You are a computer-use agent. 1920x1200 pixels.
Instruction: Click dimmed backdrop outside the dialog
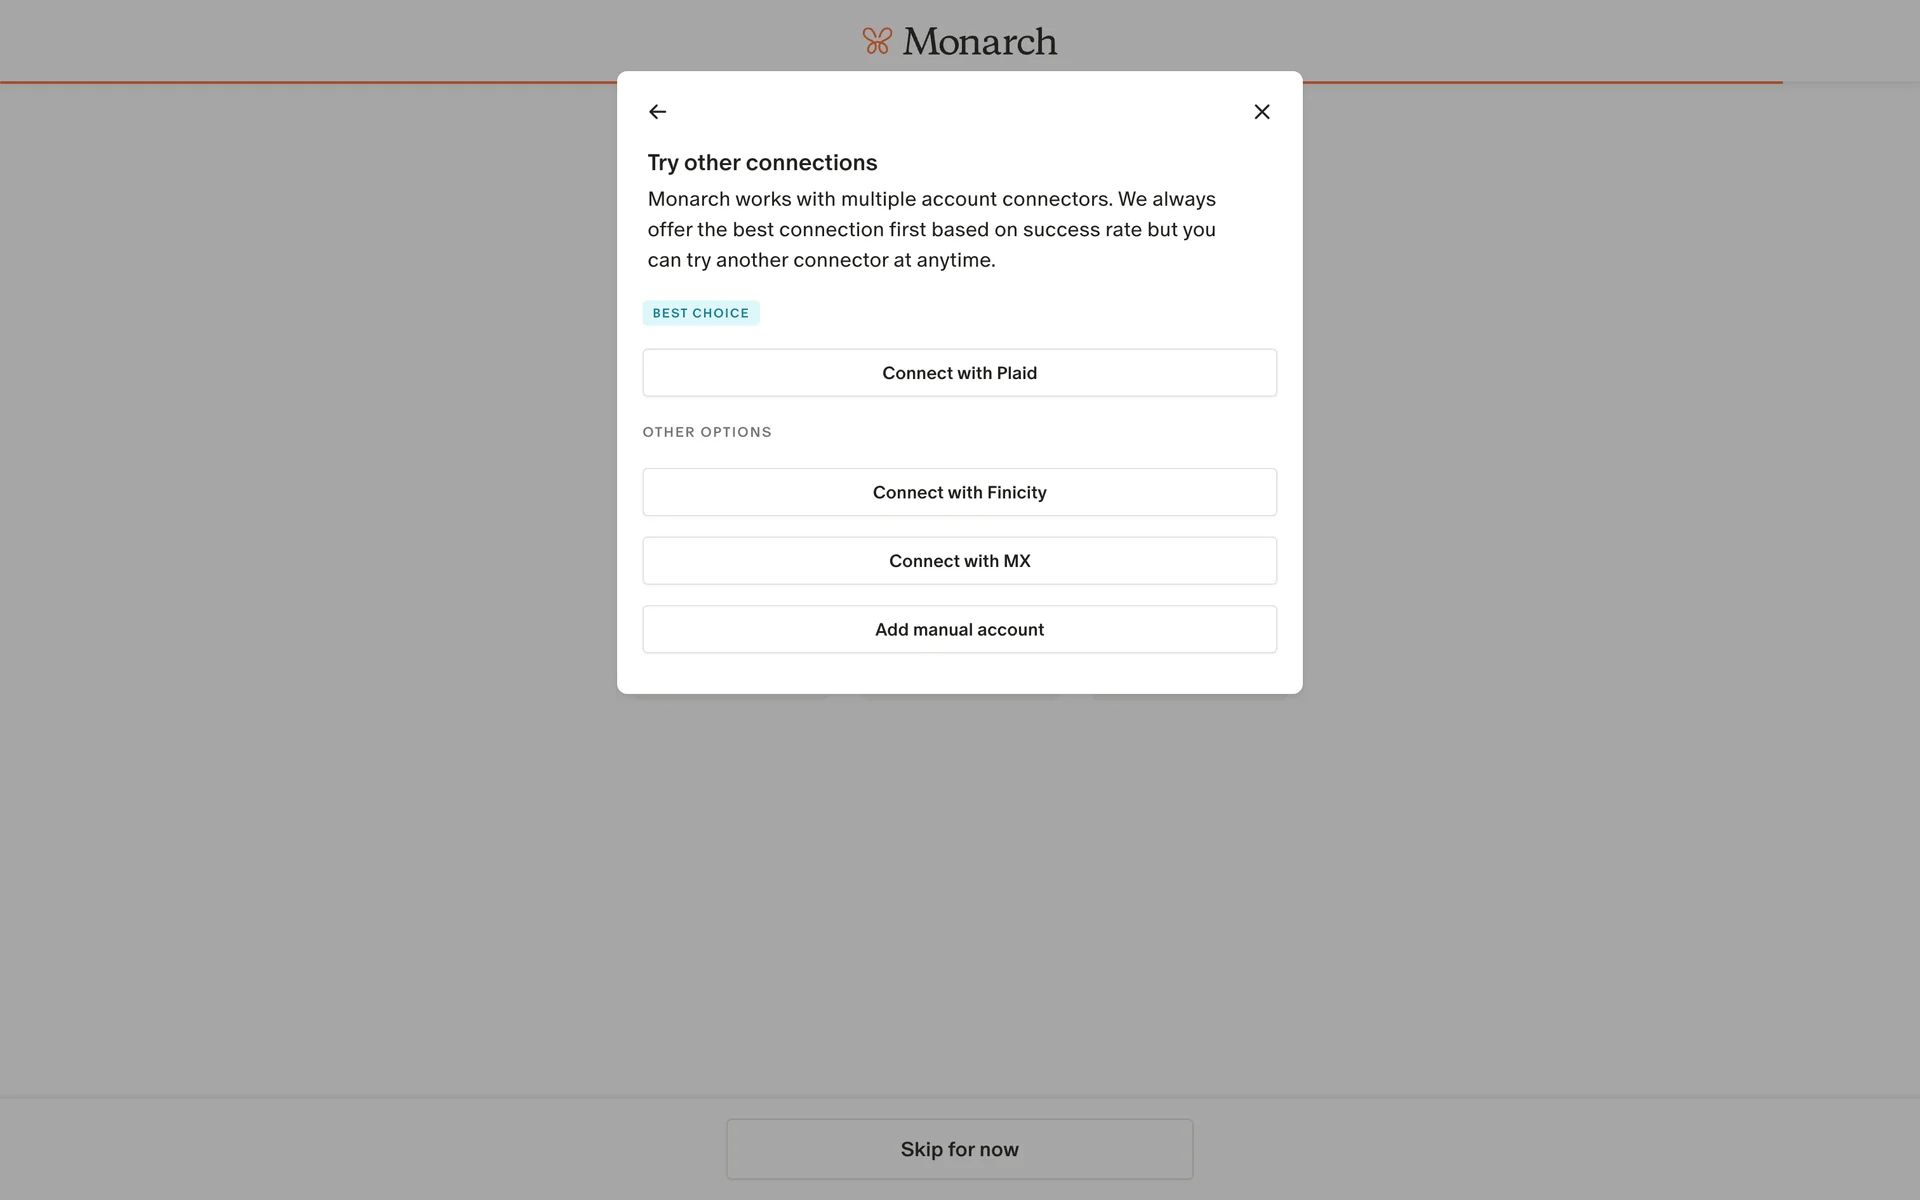click(x=300, y=600)
